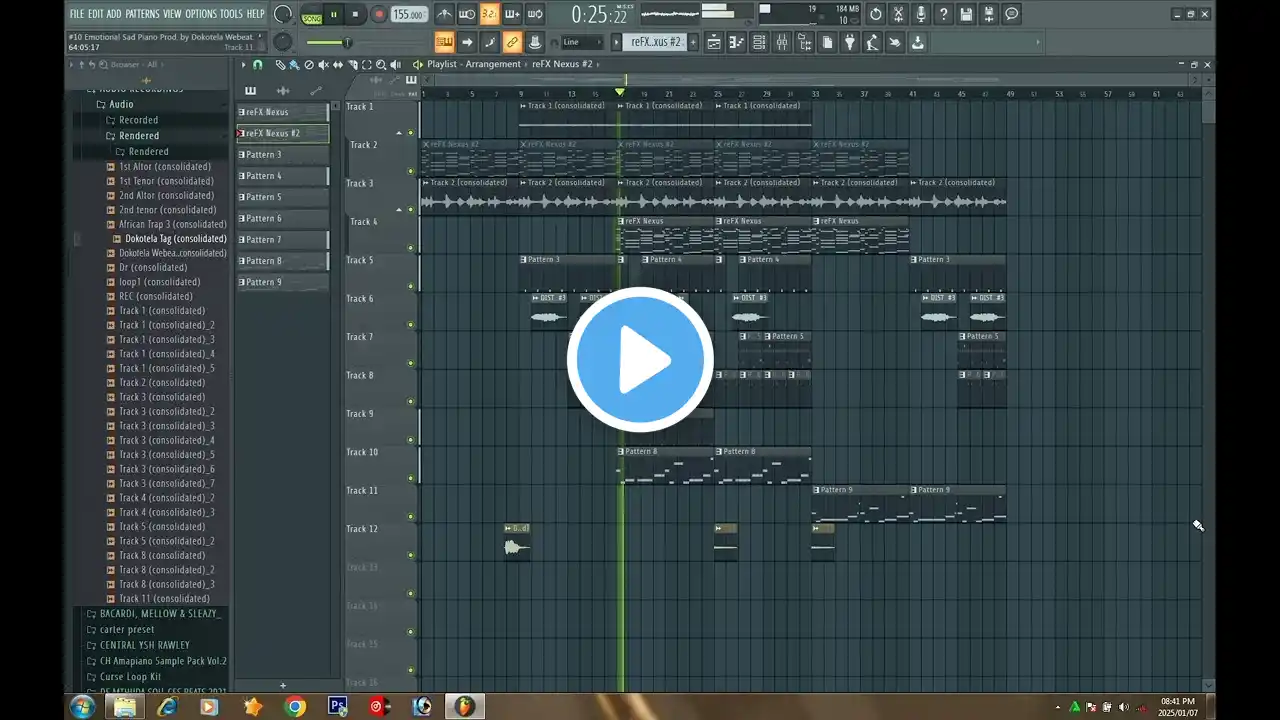Select the delete tool in Playlist toolbar
Viewport: 1280px width, 720px height.
pyautogui.click(x=309, y=64)
